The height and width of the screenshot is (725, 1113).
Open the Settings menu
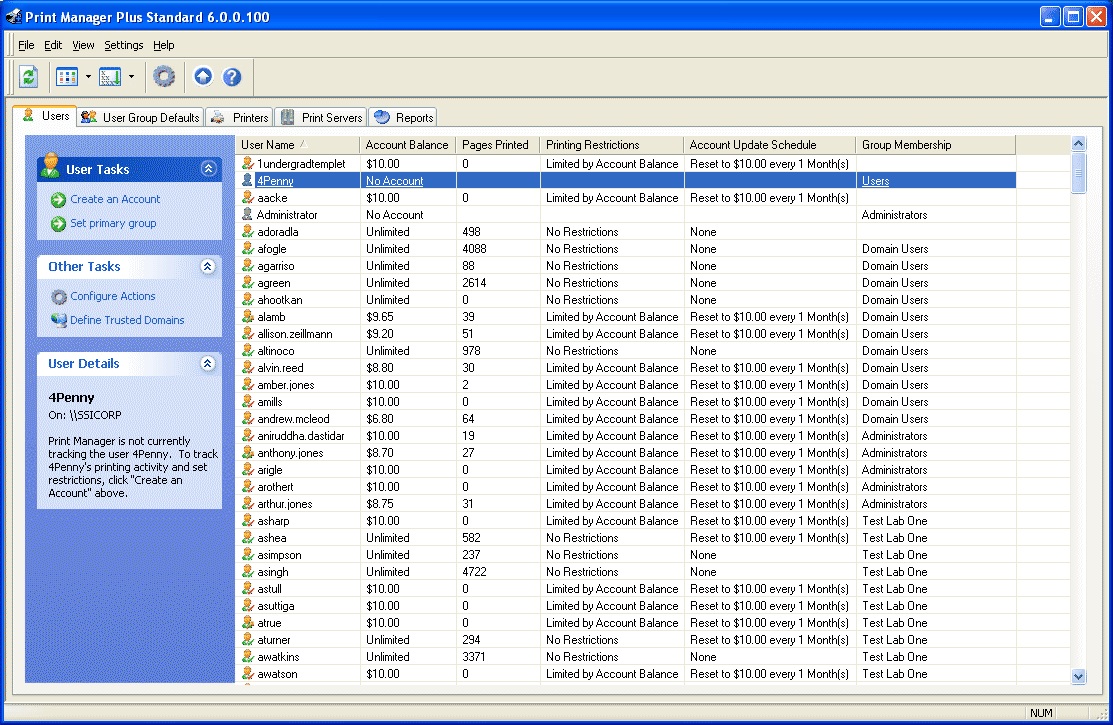pos(124,45)
